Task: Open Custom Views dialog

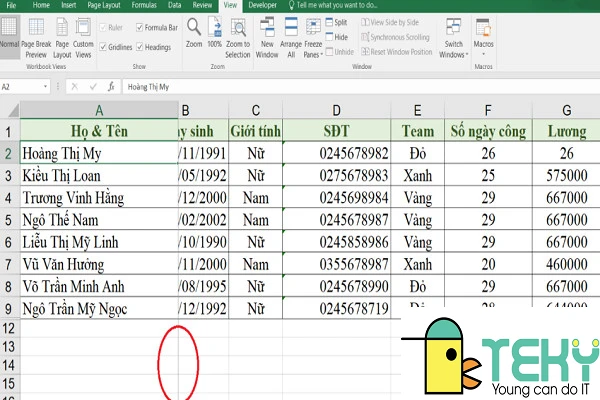Action: pos(83,38)
